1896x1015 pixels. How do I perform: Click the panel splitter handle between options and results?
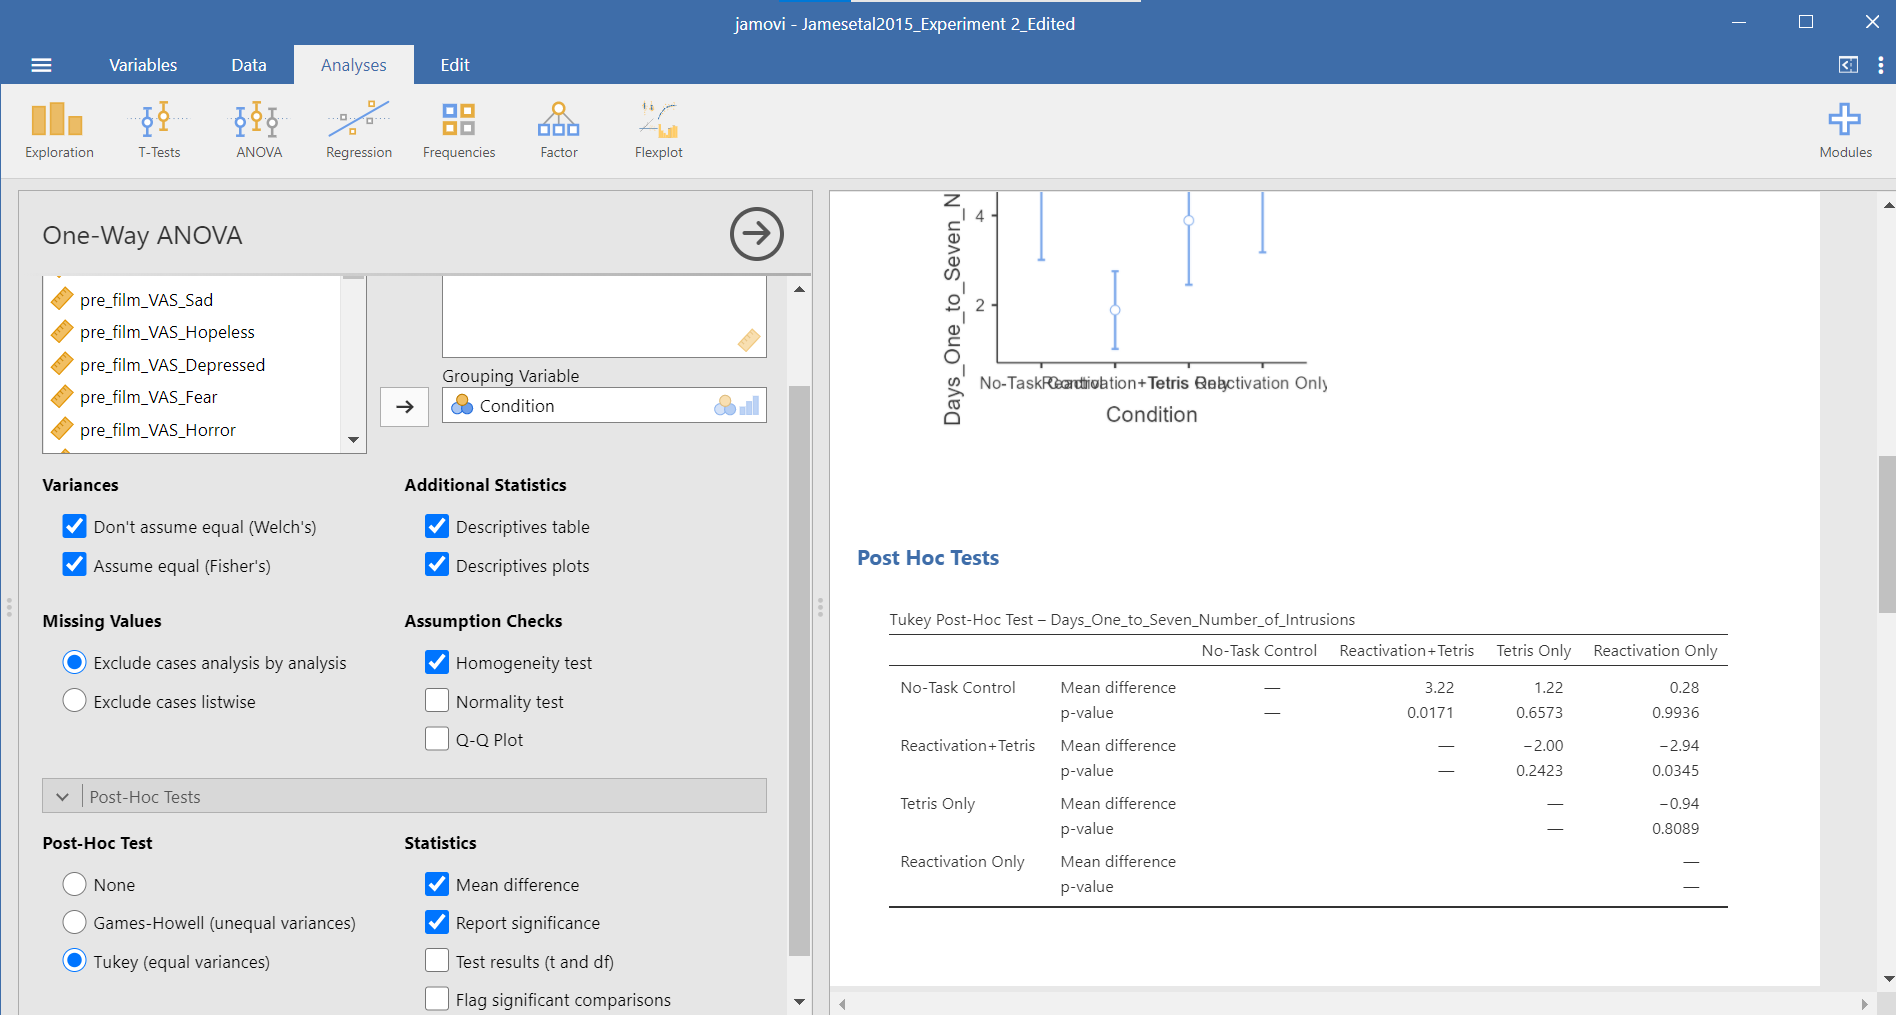(x=820, y=607)
